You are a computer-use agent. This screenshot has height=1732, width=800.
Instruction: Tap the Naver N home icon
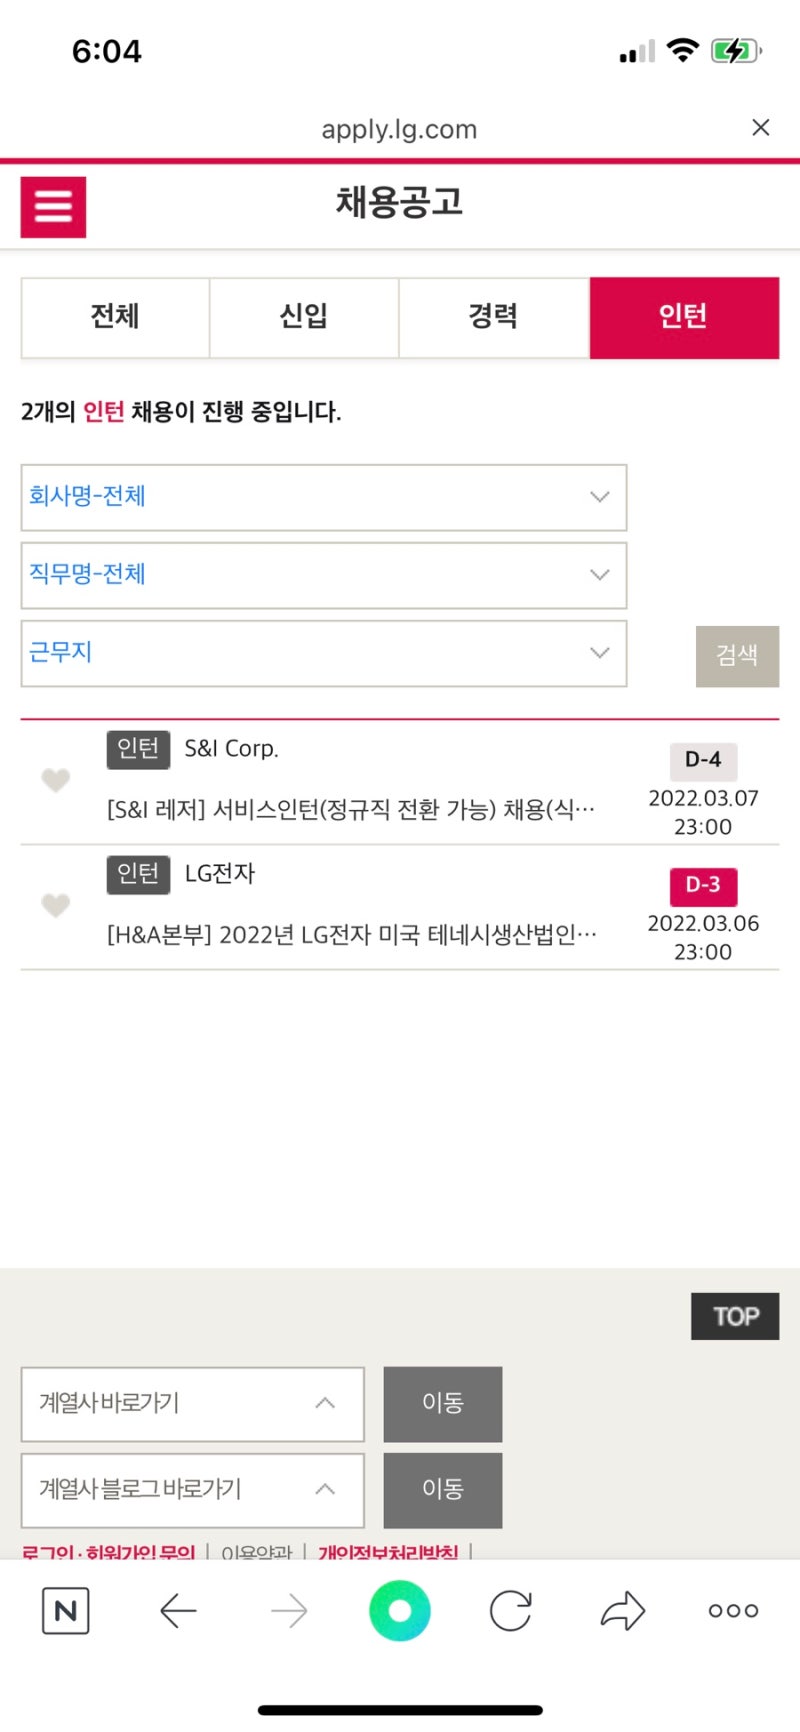pyautogui.click(x=66, y=1611)
